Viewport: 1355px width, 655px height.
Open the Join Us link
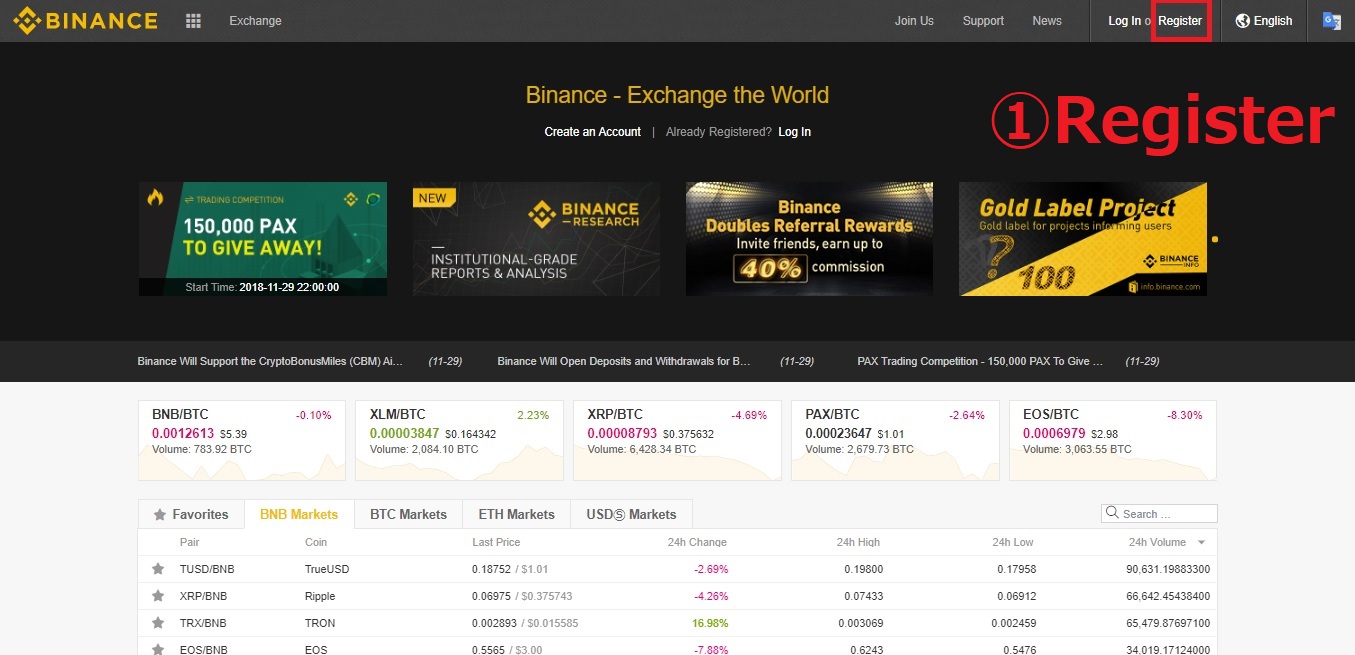click(914, 21)
